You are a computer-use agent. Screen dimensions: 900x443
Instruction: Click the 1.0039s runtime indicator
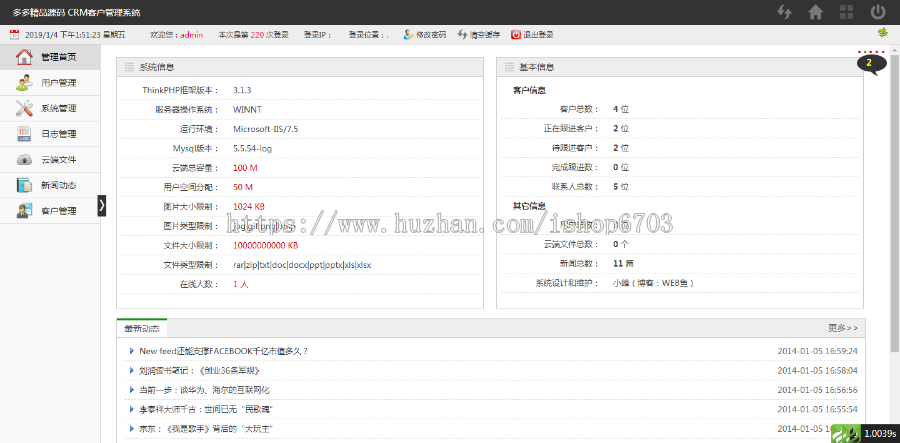point(880,433)
